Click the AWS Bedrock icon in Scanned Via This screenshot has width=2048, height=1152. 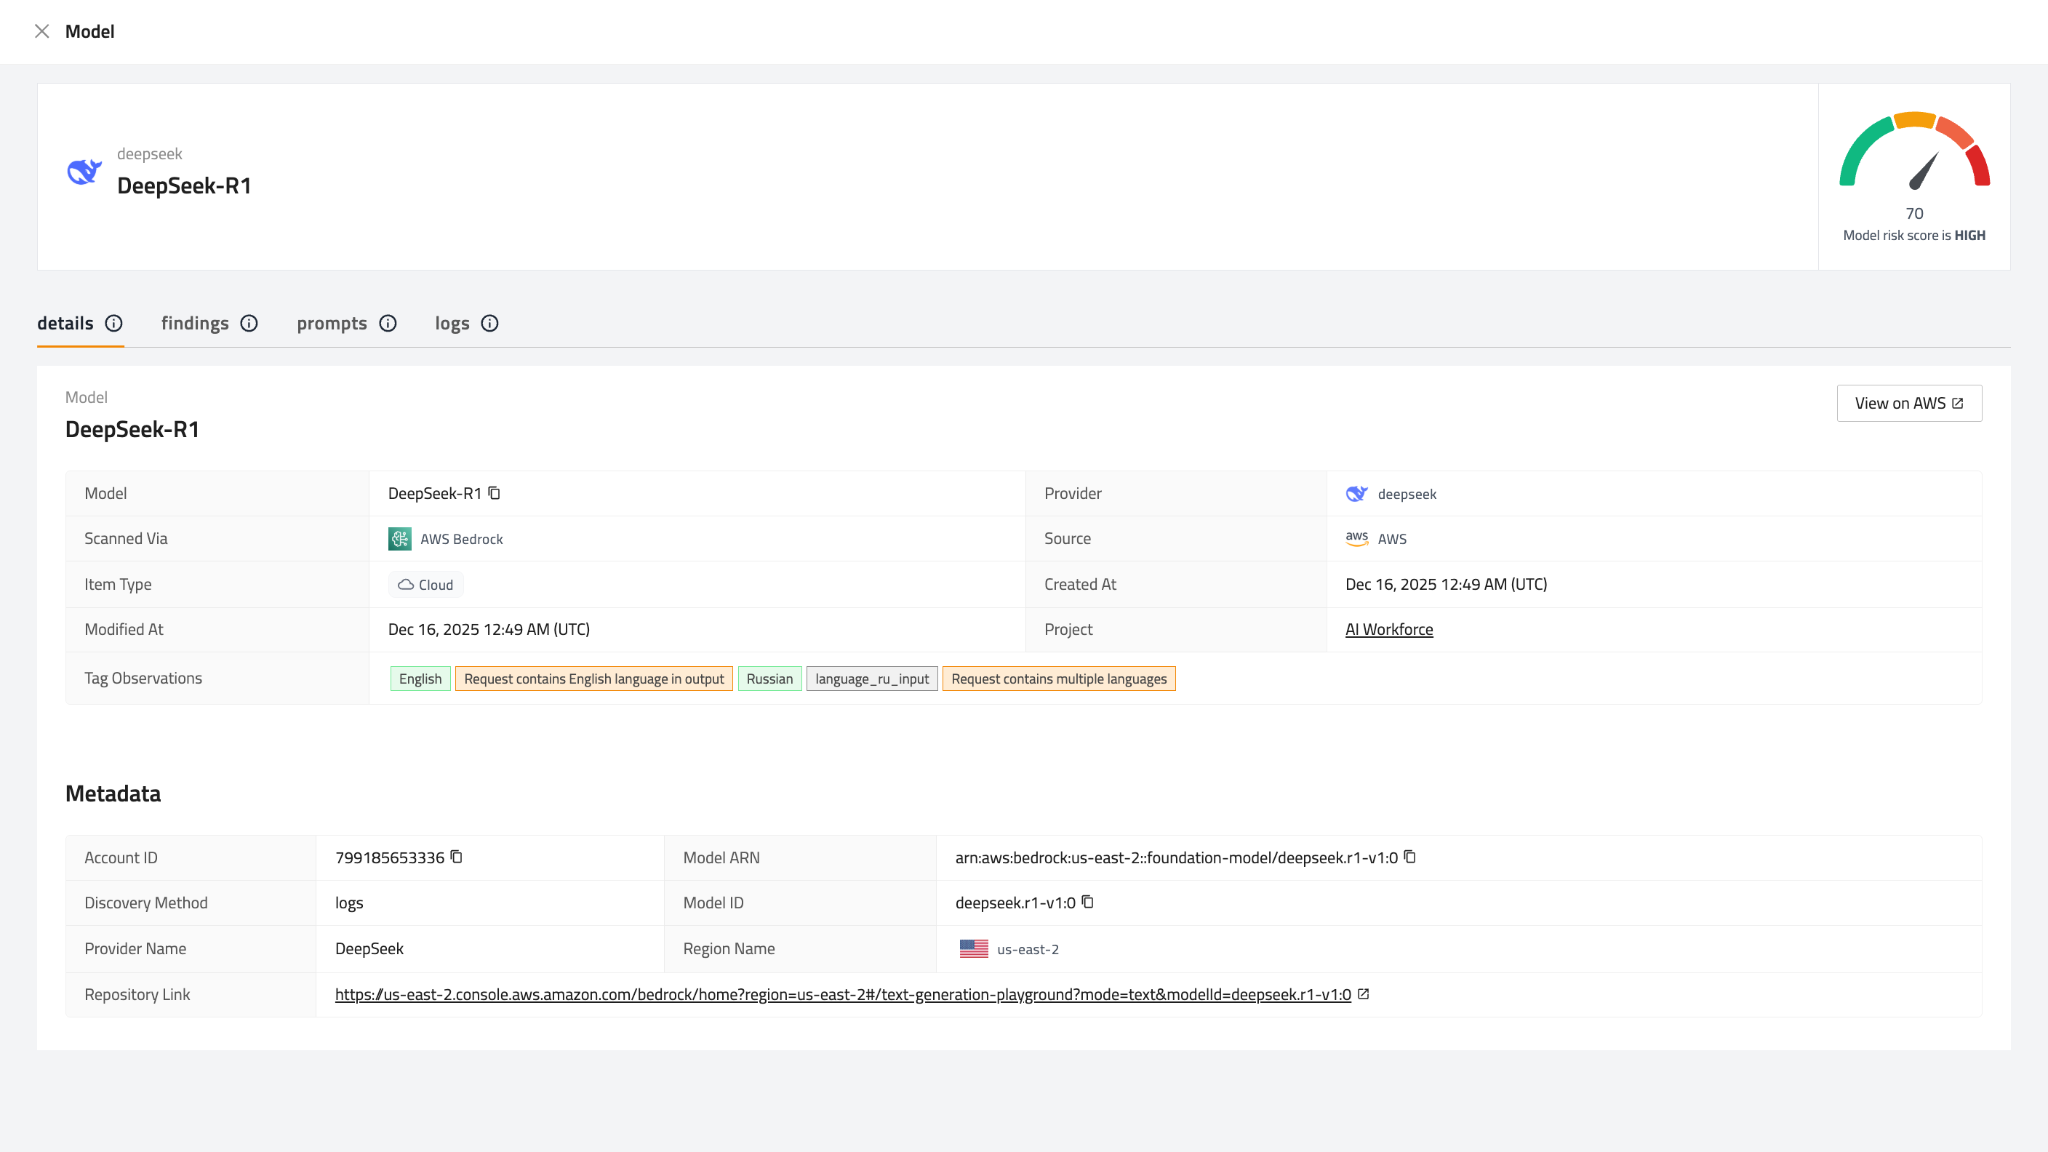[x=399, y=539]
